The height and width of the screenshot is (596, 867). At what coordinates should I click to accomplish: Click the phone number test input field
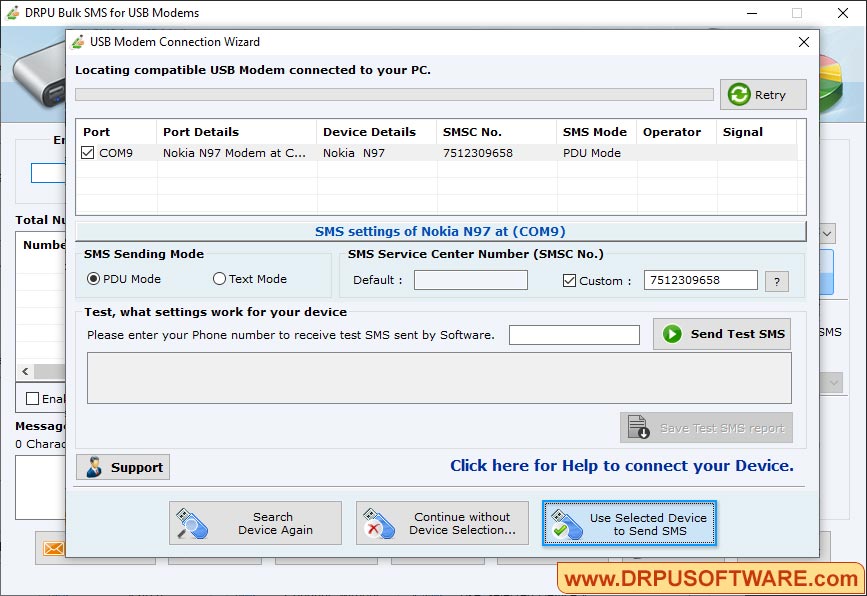tap(574, 335)
